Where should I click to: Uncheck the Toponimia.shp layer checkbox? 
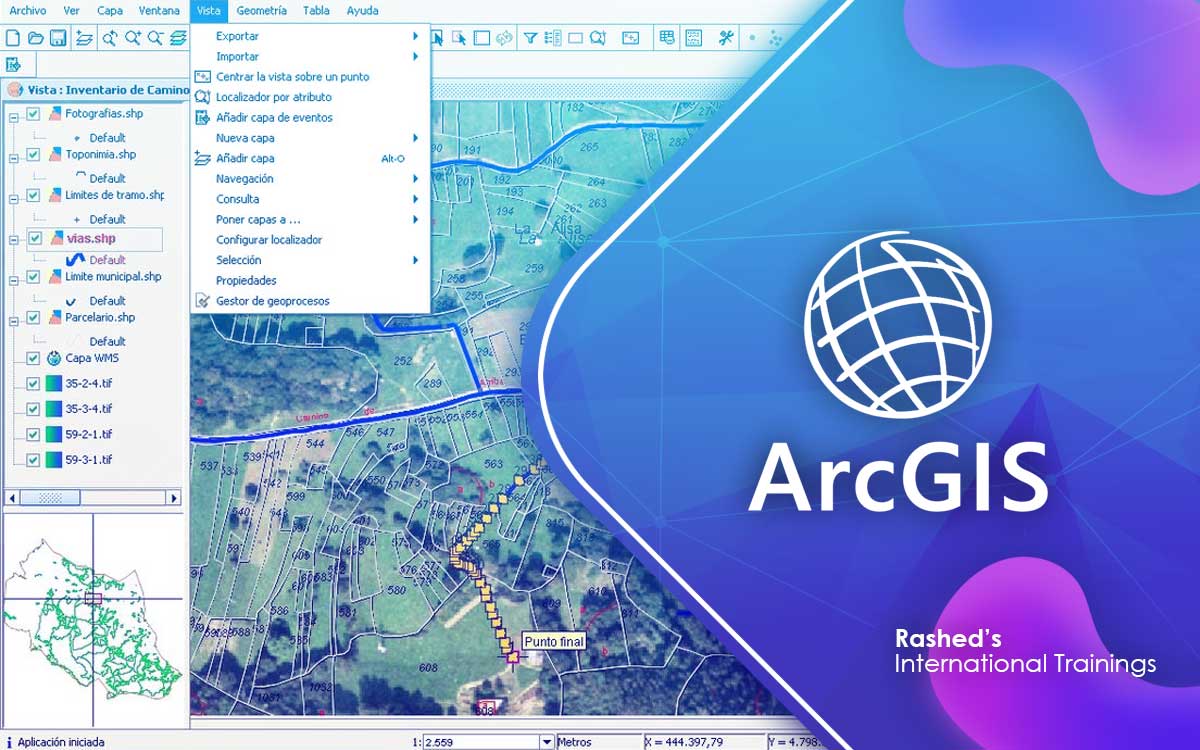pyautogui.click(x=34, y=155)
